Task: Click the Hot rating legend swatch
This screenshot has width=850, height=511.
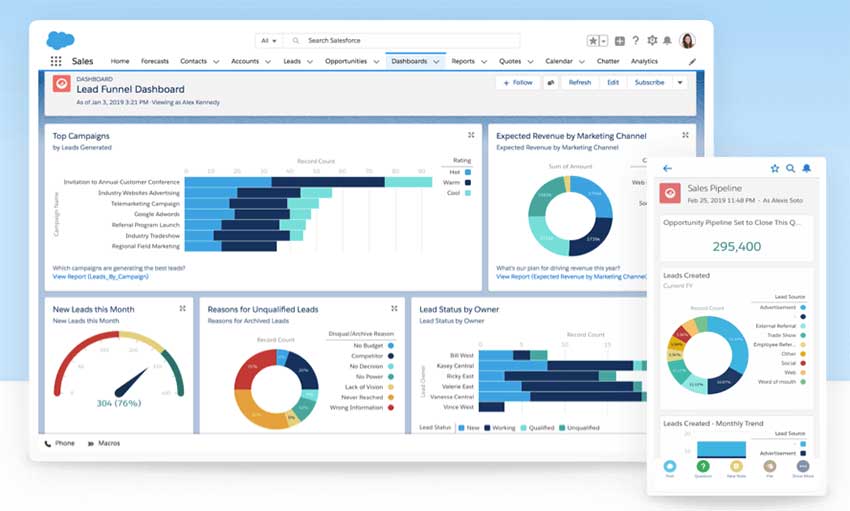Action: [468, 172]
